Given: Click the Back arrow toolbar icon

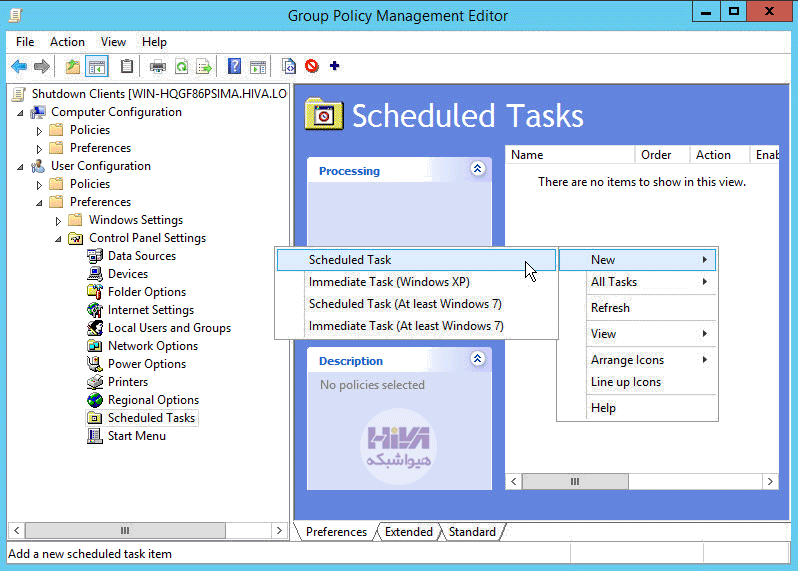Looking at the screenshot, I should click(19, 66).
